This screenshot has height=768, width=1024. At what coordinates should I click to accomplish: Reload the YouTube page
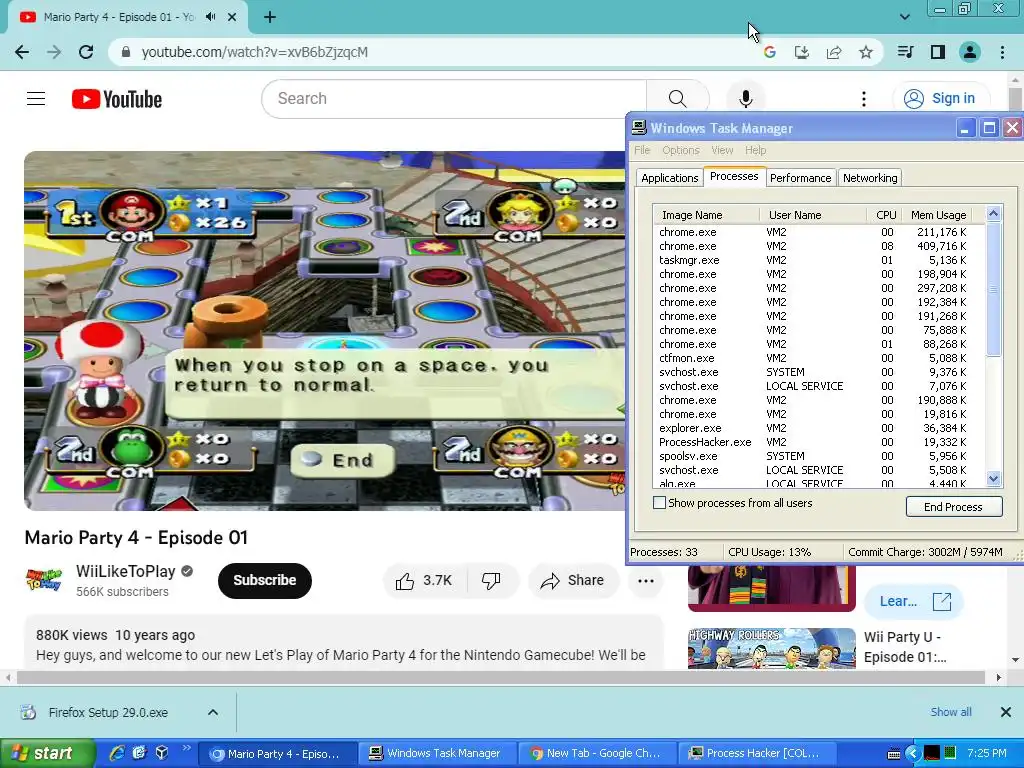[x=86, y=52]
